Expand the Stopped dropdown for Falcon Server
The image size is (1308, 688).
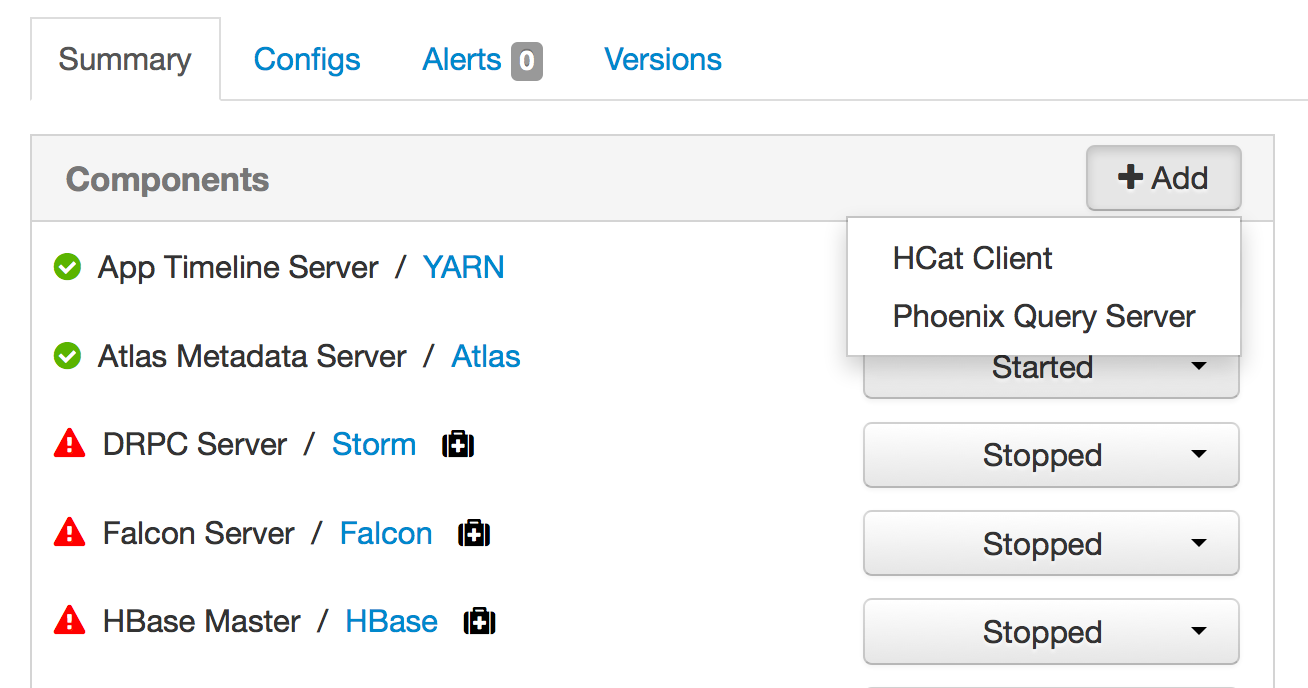[1050, 543]
